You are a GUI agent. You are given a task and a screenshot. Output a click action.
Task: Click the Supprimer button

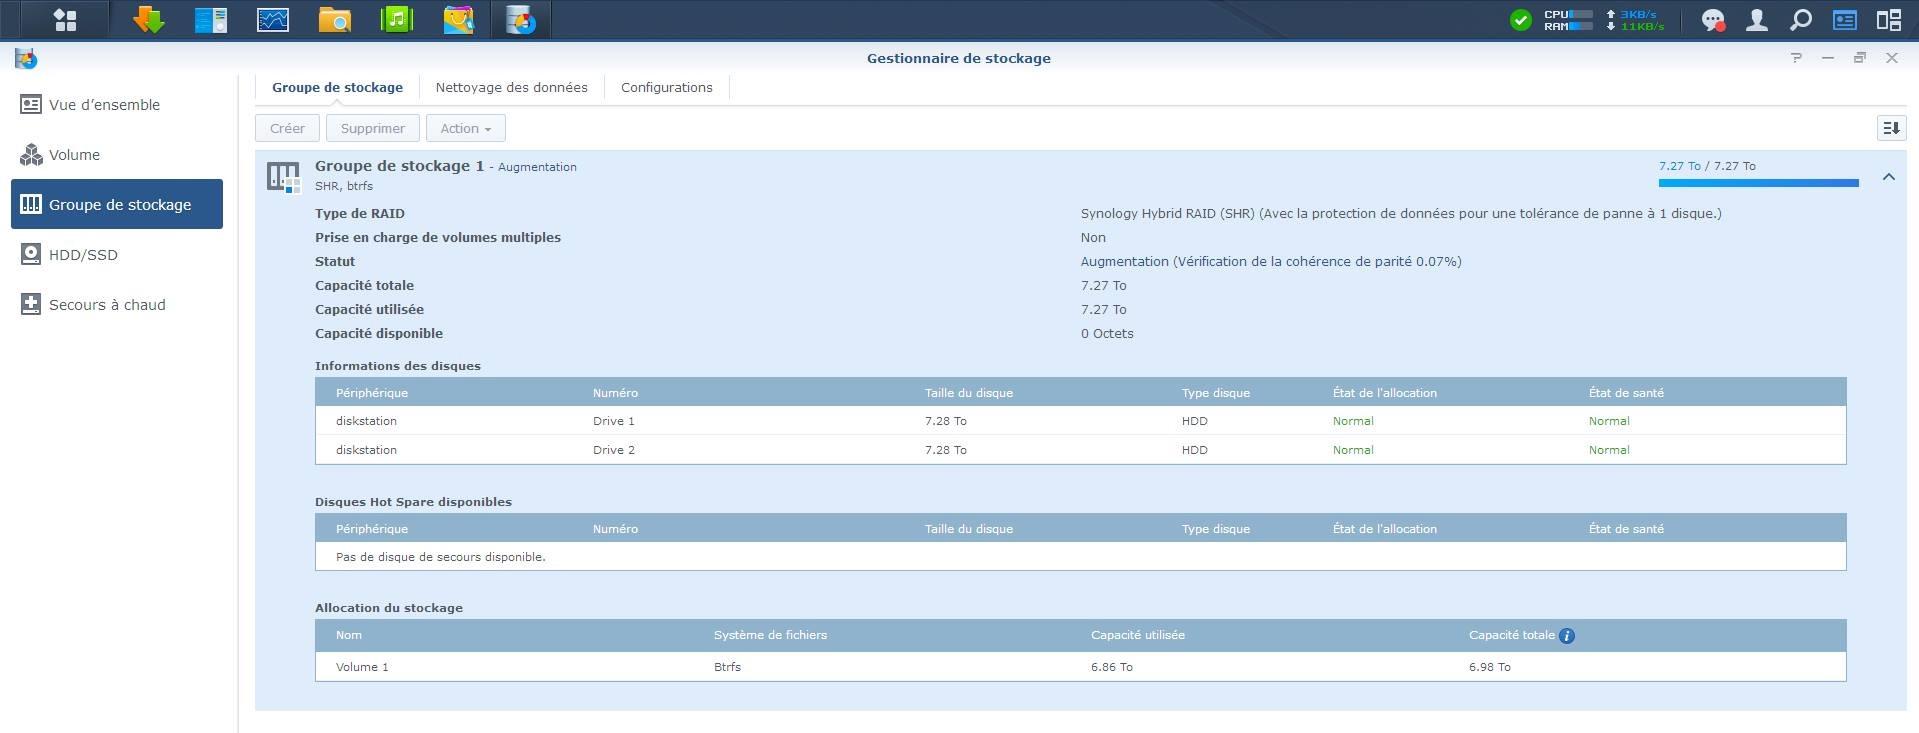pyautogui.click(x=373, y=128)
